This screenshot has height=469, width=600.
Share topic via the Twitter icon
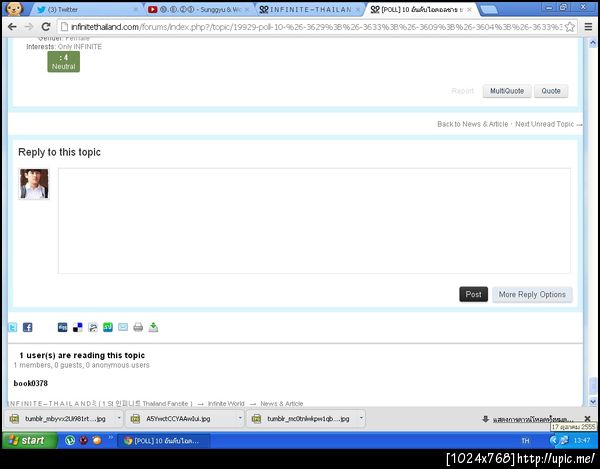click(x=13, y=327)
